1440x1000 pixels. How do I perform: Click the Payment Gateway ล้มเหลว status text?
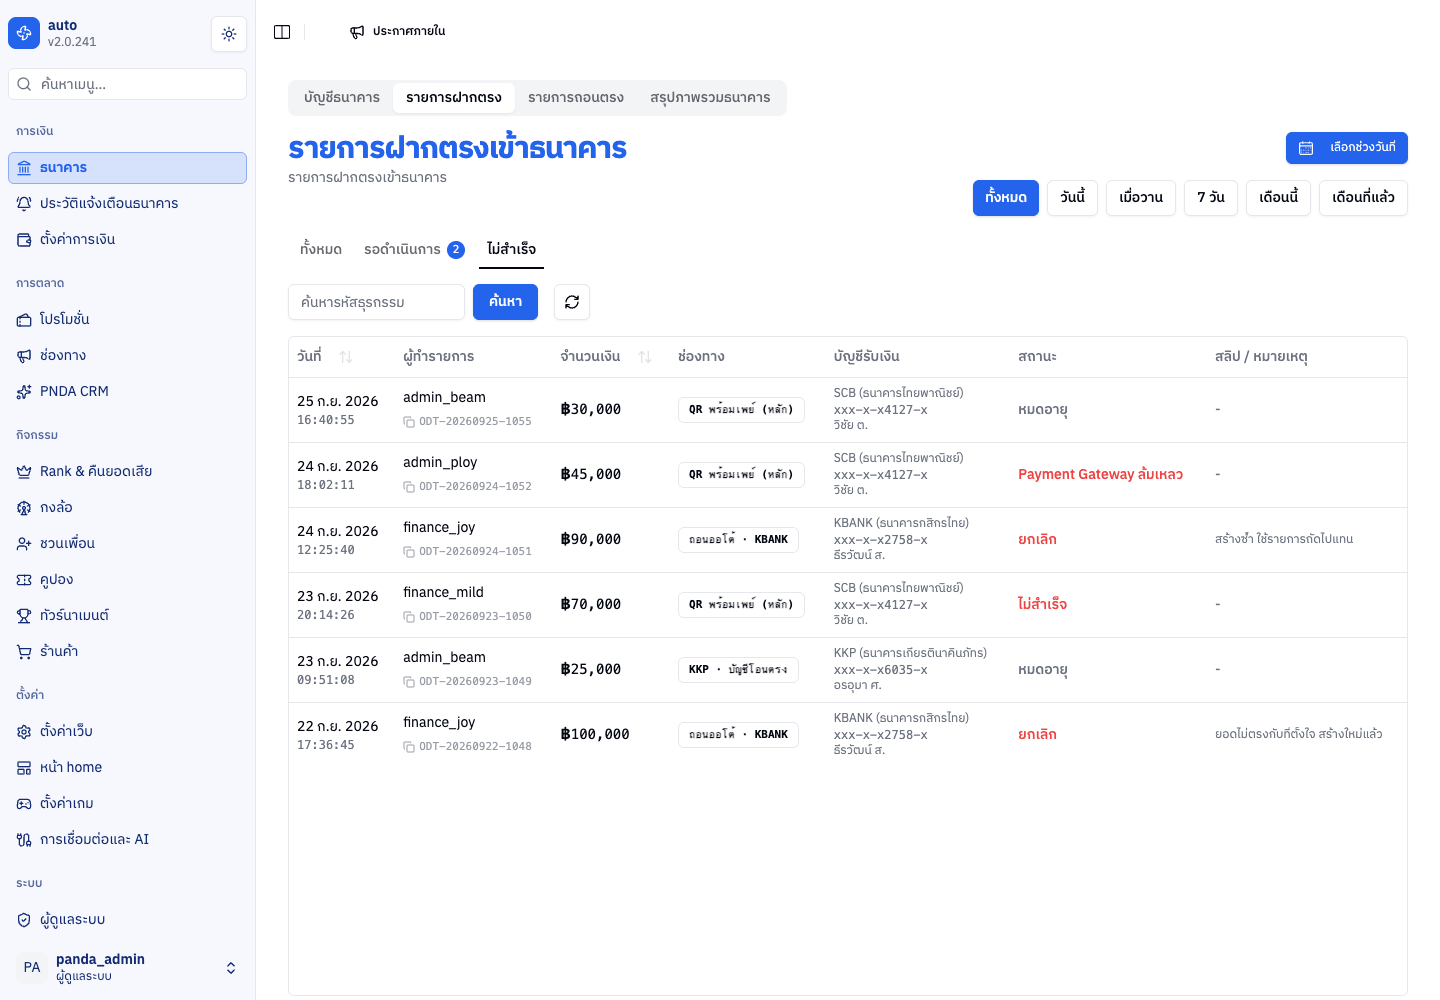[x=1100, y=475]
